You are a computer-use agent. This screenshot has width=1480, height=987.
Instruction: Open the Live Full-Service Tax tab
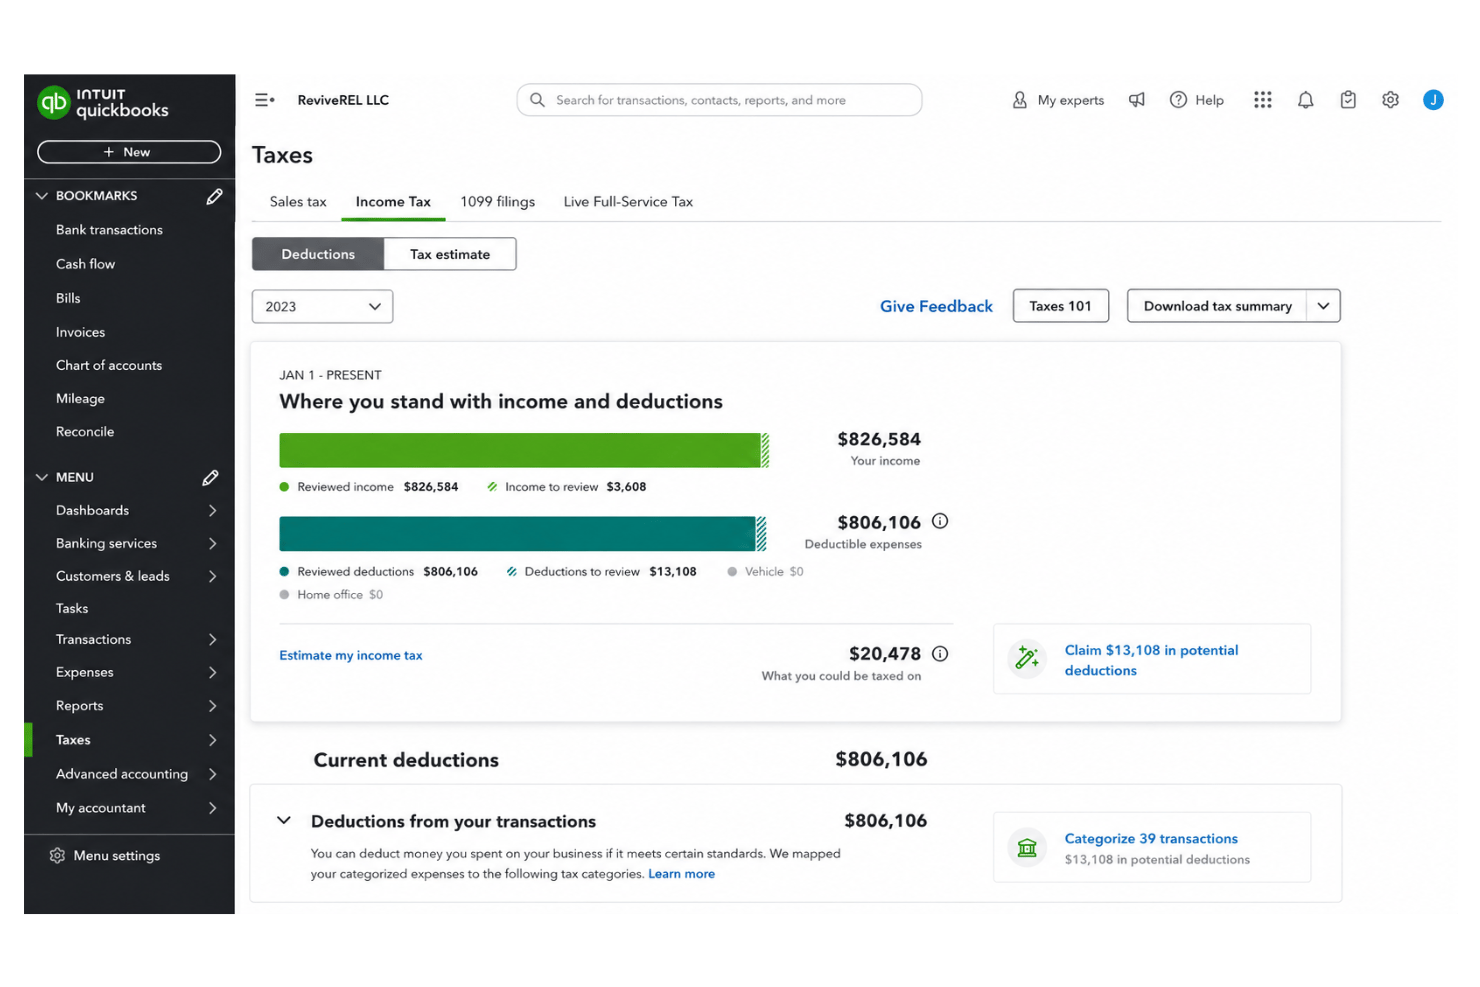[x=628, y=202]
